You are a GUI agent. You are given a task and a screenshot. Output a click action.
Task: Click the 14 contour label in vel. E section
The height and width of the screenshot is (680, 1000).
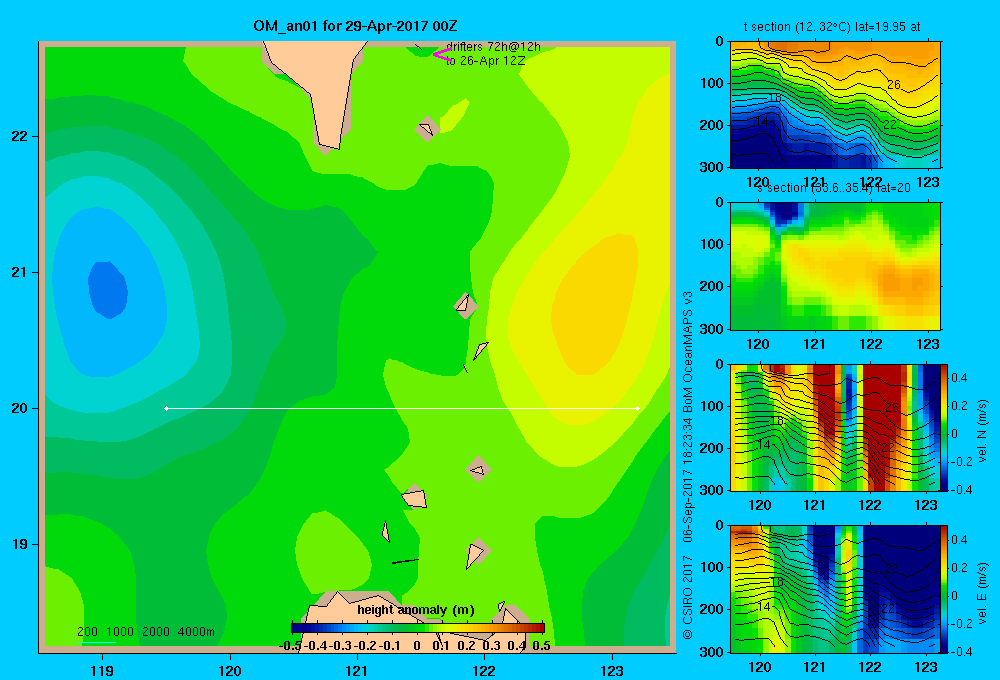(x=764, y=607)
